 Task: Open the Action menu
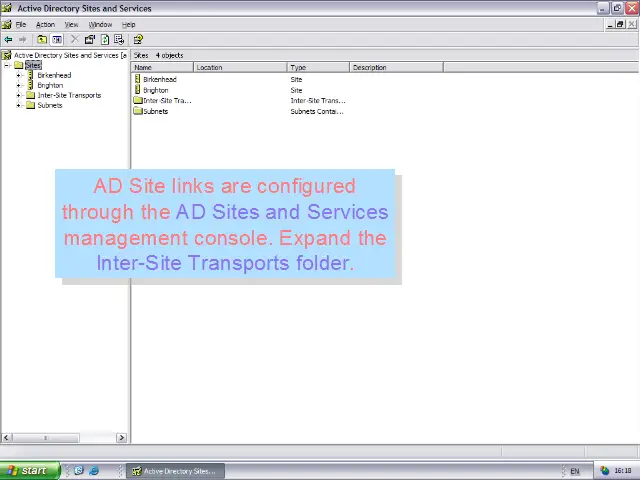[45, 24]
